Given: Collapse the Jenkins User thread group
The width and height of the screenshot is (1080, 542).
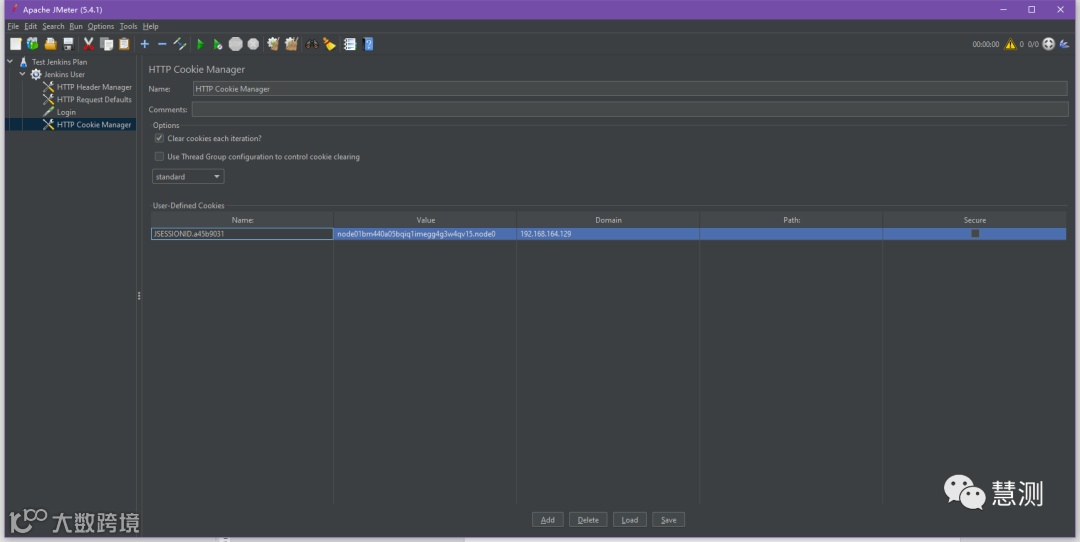Looking at the screenshot, I should (x=23, y=74).
